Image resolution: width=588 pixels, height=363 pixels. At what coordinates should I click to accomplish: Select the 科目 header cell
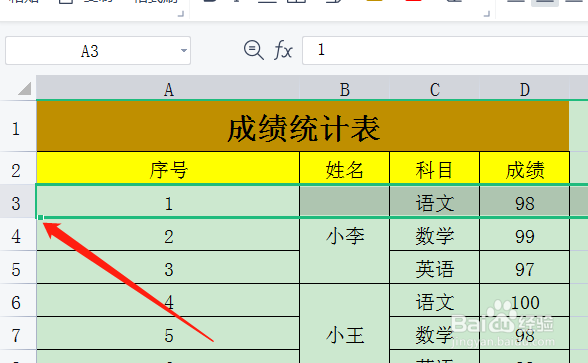coord(435,168)
